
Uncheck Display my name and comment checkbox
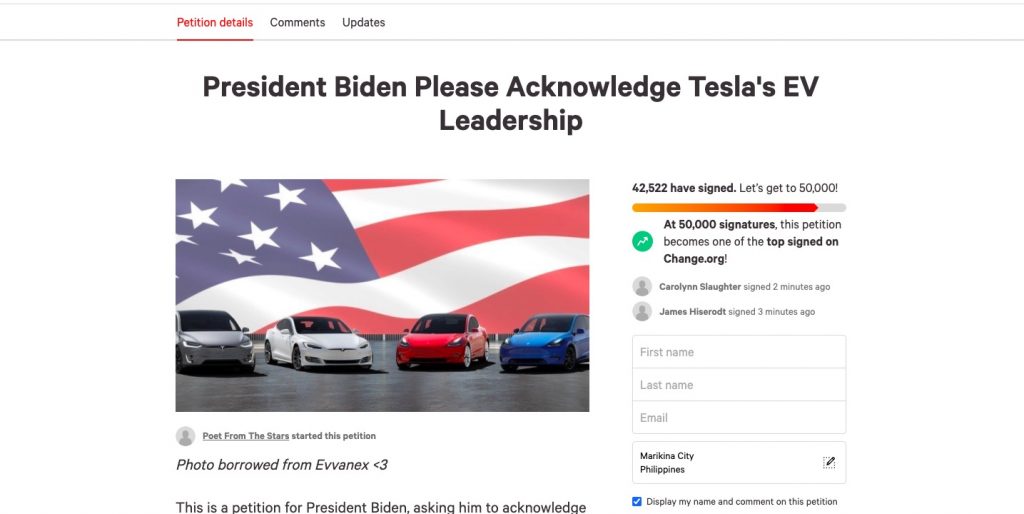637,502
